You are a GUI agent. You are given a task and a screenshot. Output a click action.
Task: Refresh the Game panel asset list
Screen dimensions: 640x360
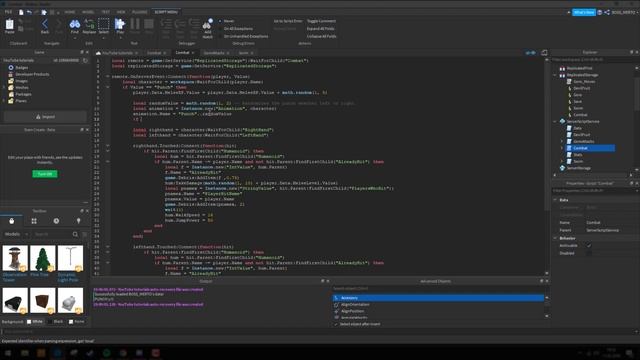point(85,60)
